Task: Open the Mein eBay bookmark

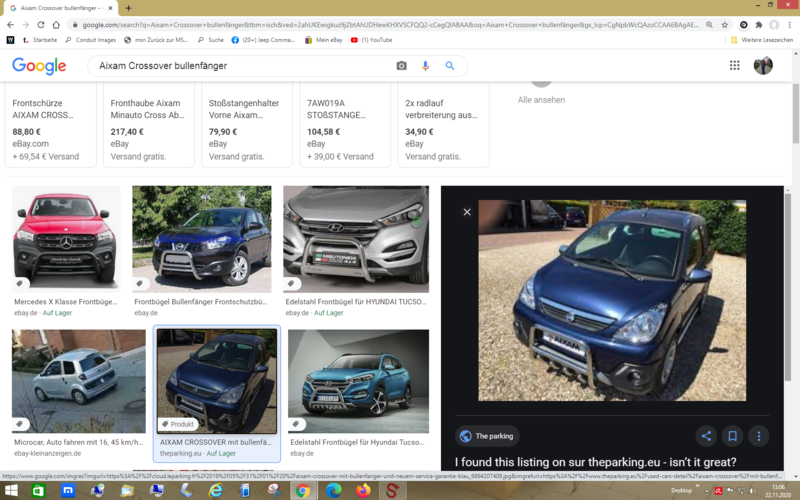Action: (323, 40)
